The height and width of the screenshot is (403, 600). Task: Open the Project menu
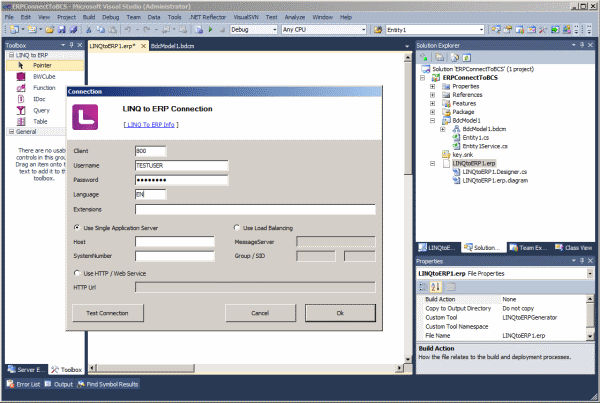pyautogui.click(x=66, y=17)
